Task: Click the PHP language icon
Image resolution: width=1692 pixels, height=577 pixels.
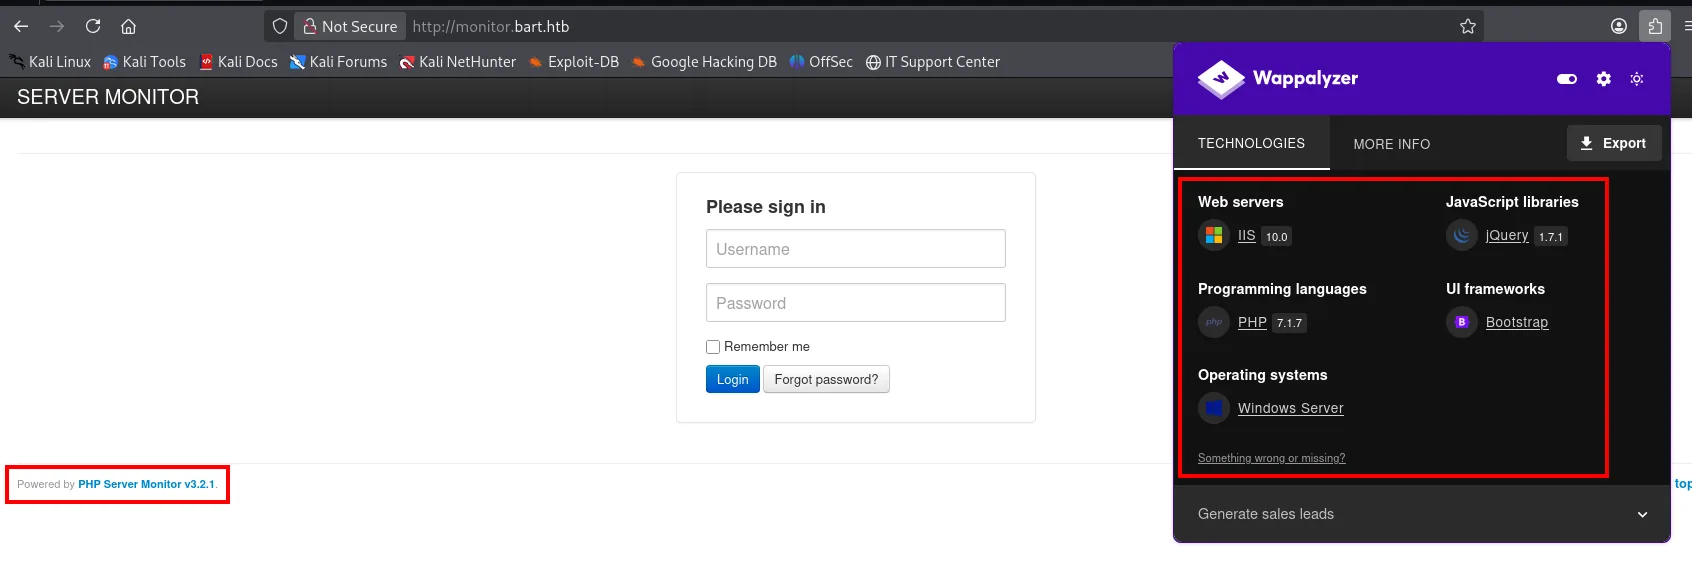Action: 1214,322
